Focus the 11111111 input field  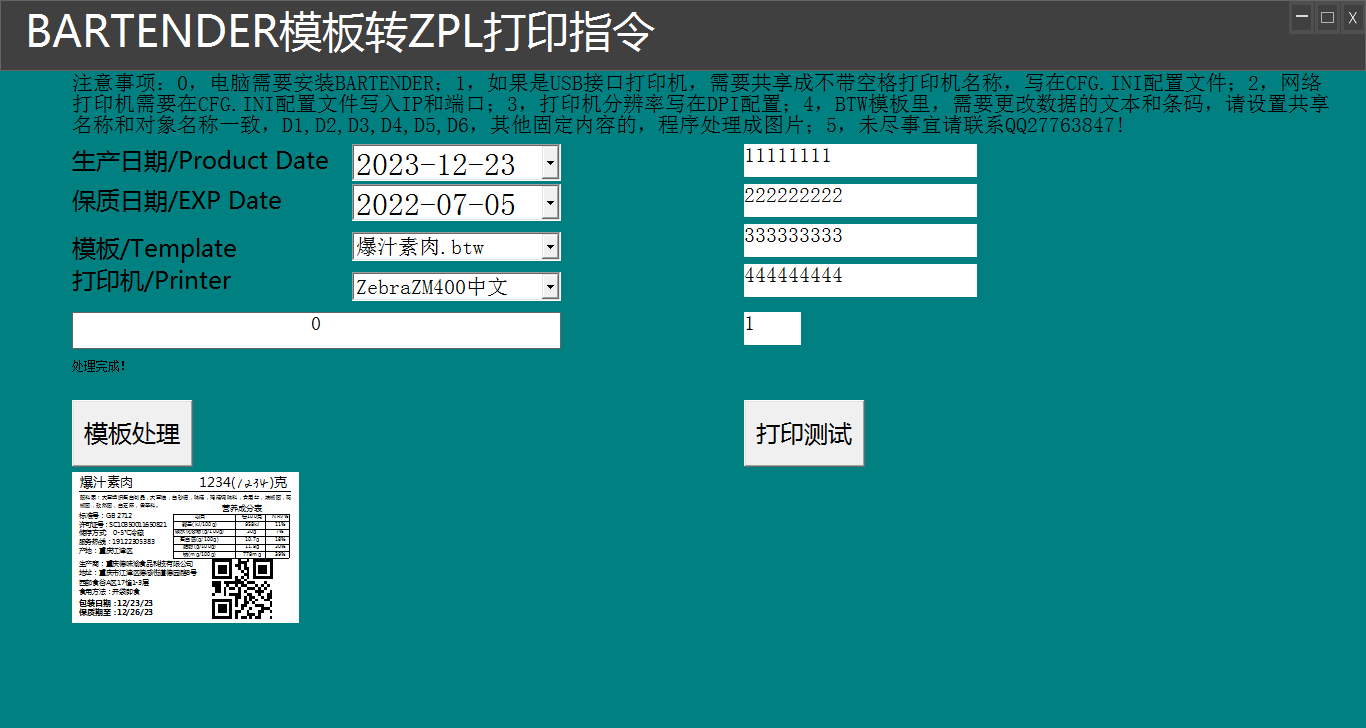coord(860,161)
